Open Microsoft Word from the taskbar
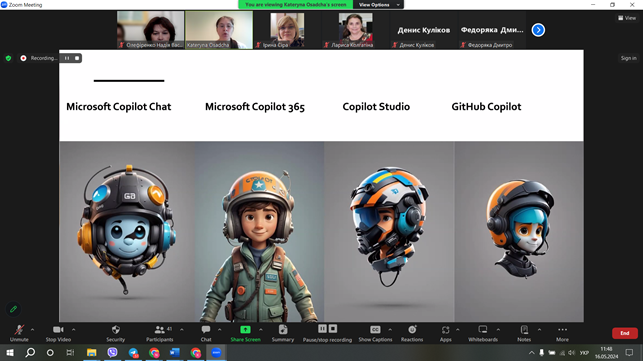Image resolution: width=643 pixels, height=361 pixels. point(175,352)
